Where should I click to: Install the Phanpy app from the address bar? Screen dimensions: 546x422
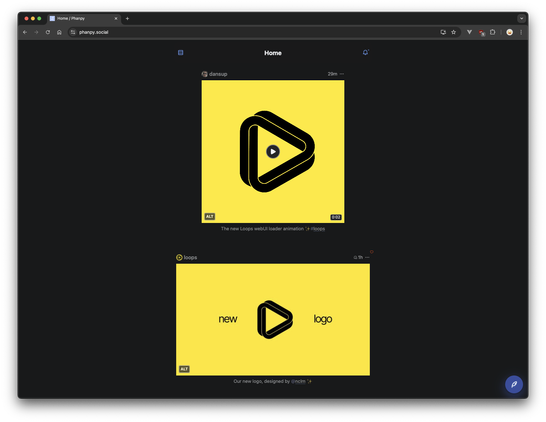[x=443, y=32]
